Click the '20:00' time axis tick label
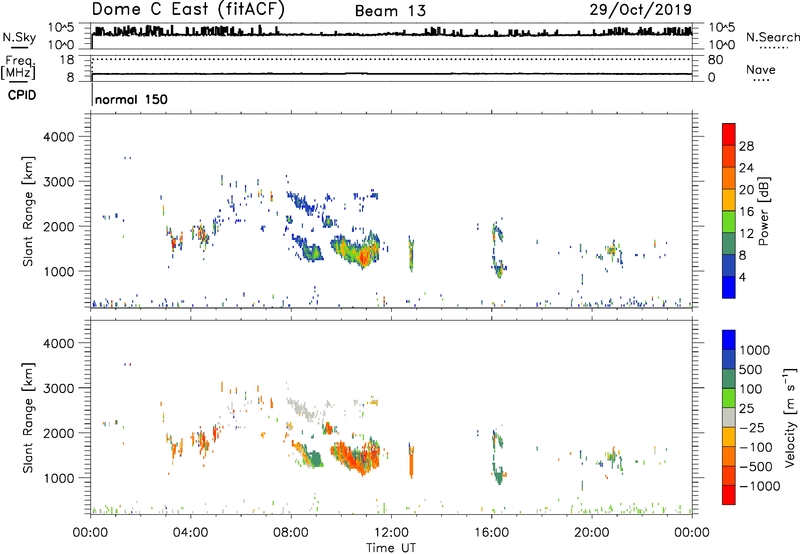 click(x=591, y=533)
